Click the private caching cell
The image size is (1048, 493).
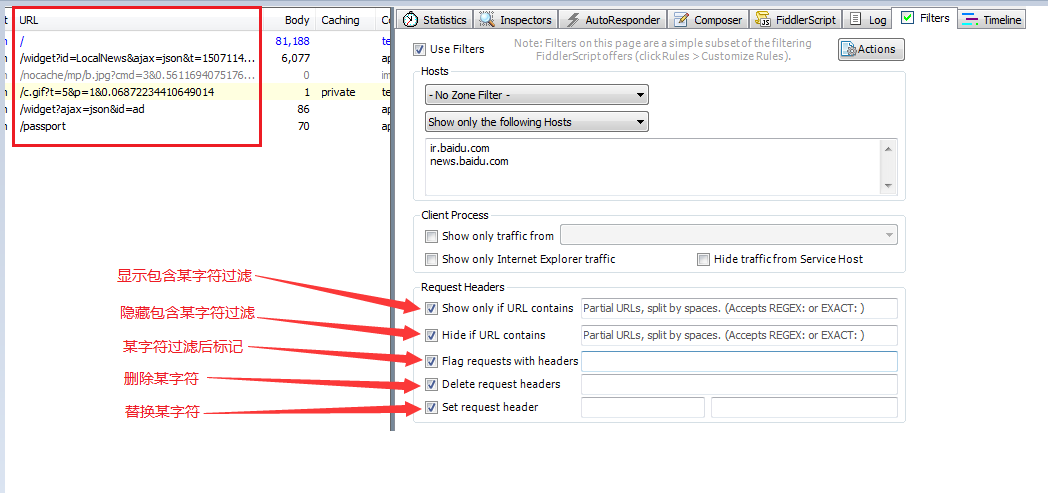338,92
